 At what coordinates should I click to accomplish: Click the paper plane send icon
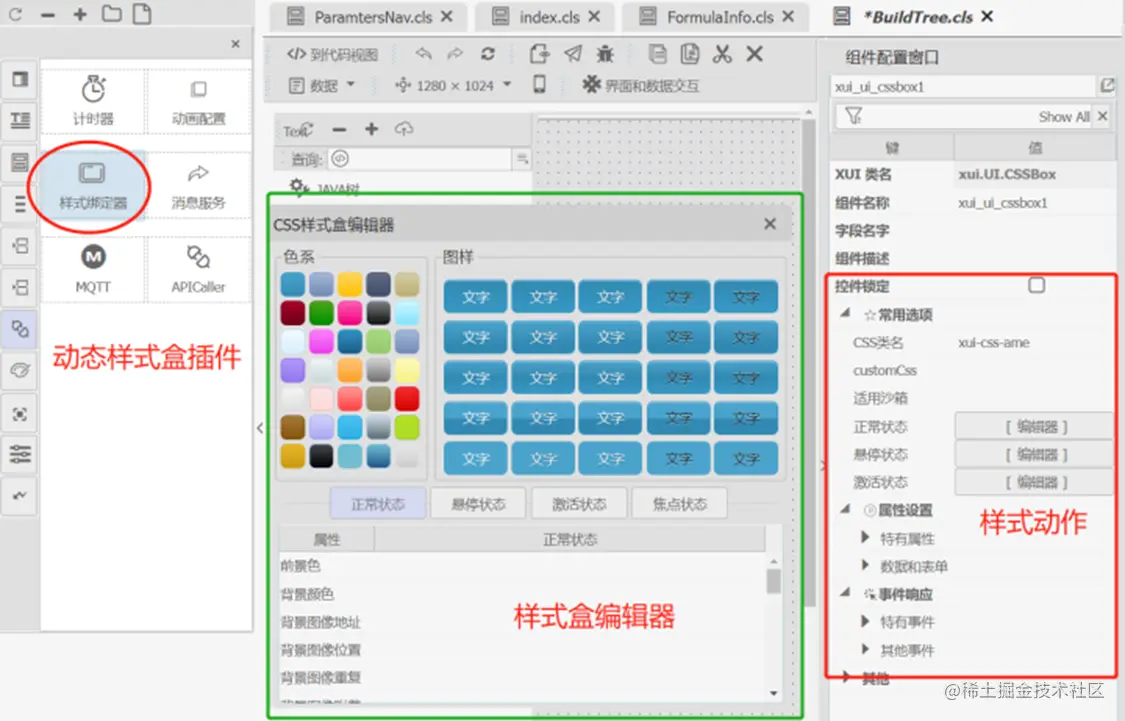pyautogui.click(x=573, y=54)
